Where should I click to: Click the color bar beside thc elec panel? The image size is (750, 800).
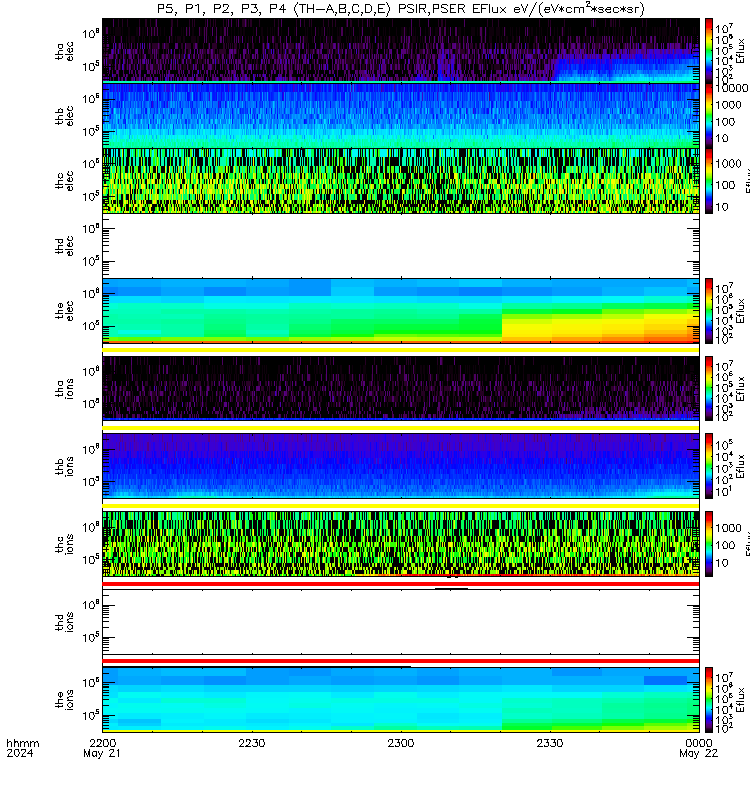coord(709,181)
